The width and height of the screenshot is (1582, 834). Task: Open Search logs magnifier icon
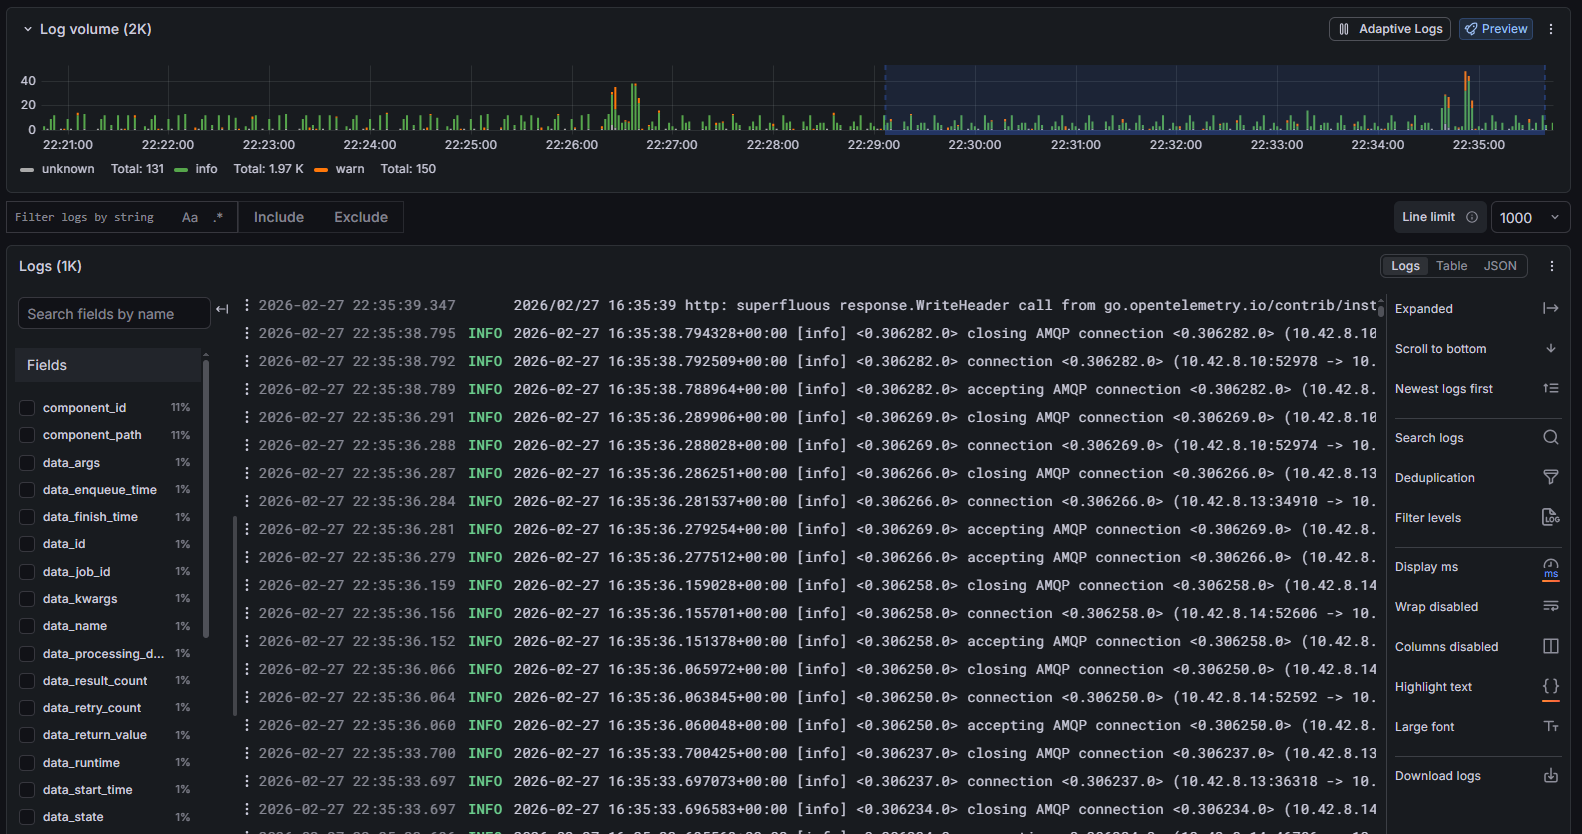[x=1550, y=437]
